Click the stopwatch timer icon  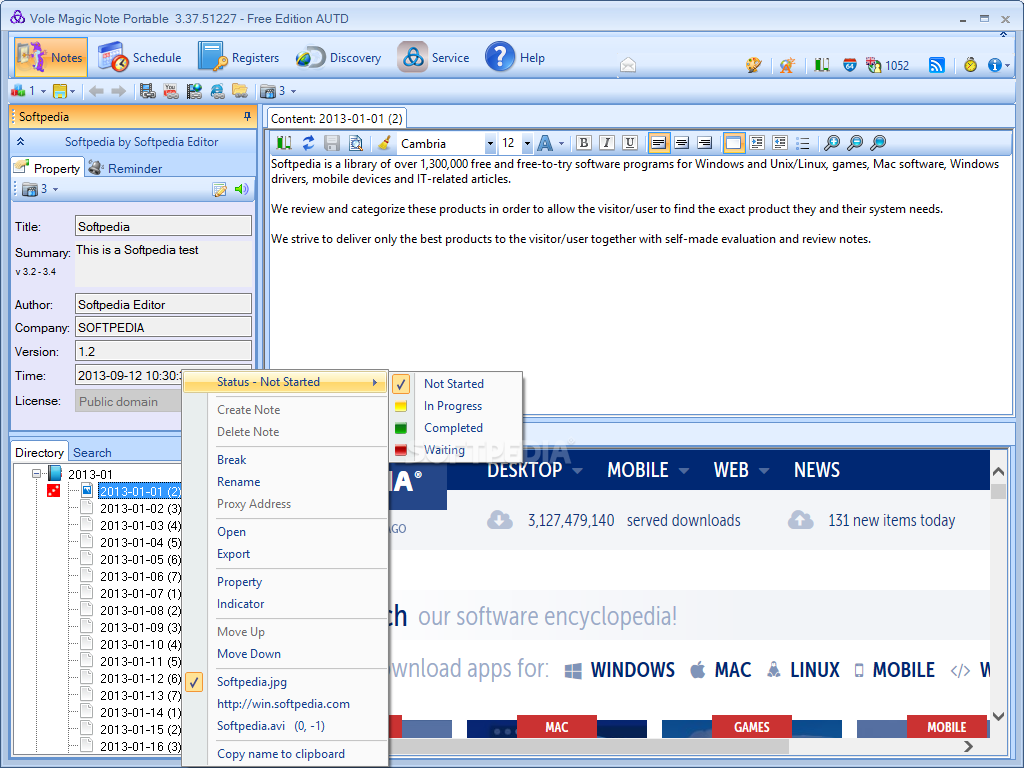click(970, 65)
